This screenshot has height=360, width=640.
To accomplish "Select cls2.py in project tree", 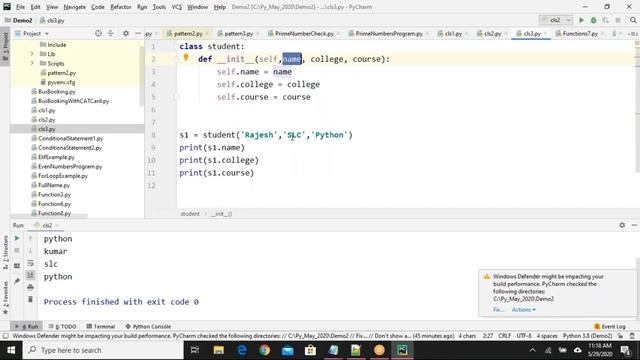I will click(x=47, y=120).
